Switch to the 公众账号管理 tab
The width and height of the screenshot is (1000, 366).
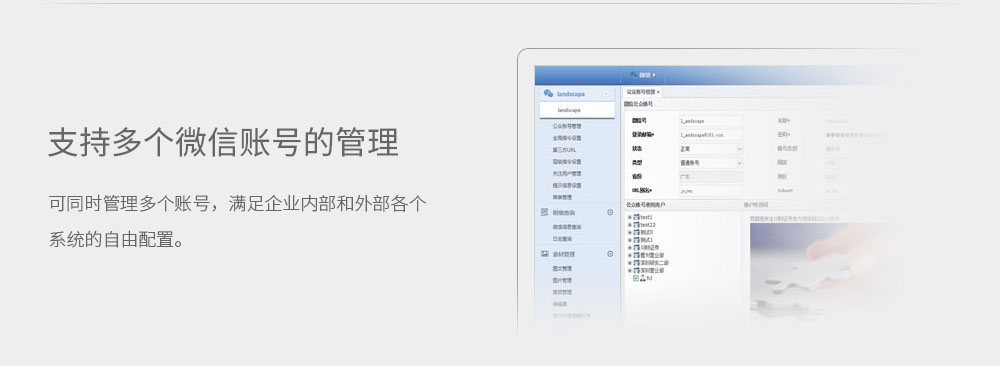click(x=640, y=92)
